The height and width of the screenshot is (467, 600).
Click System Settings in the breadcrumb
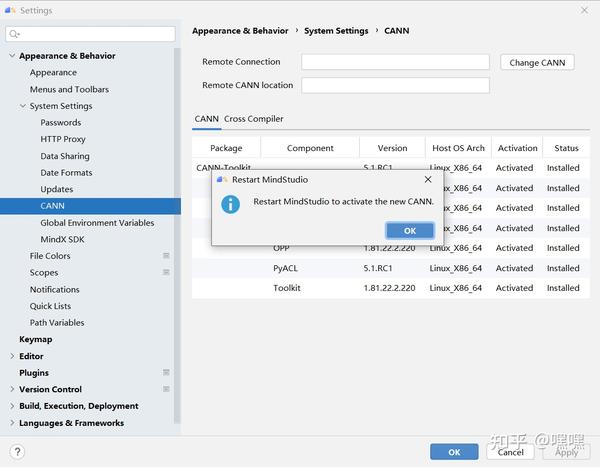pyautogui.click(x=337, y=31)
